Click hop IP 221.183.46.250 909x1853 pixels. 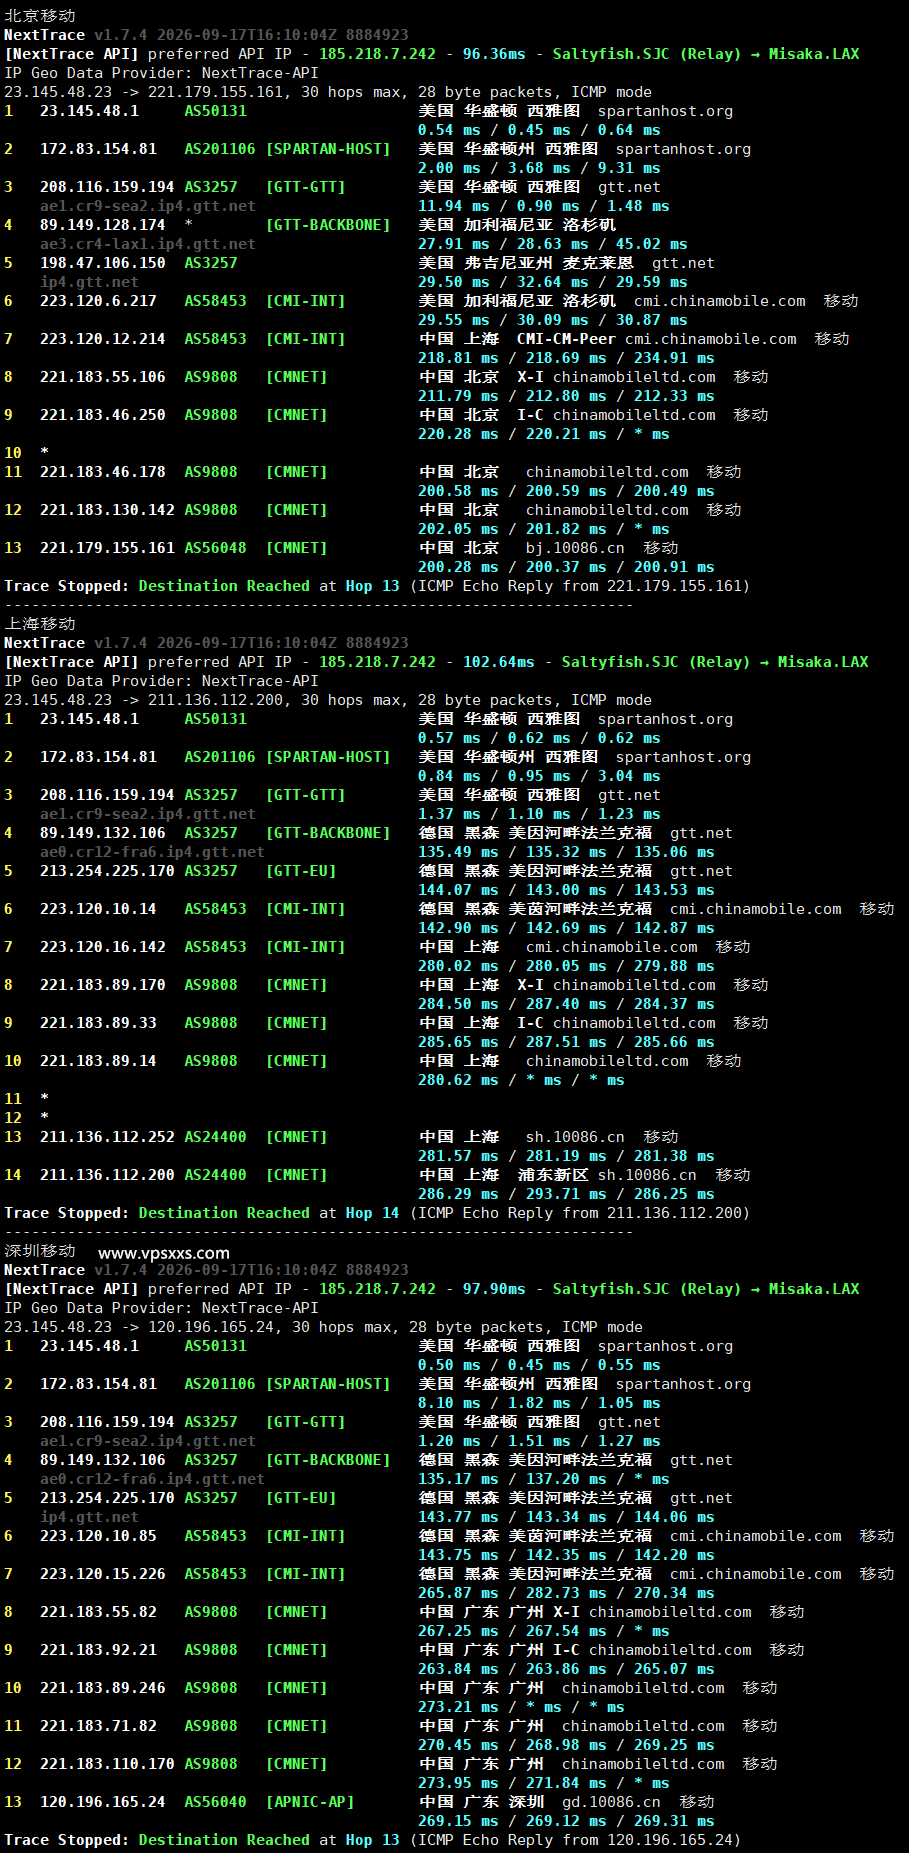click(x=103, y=415)
